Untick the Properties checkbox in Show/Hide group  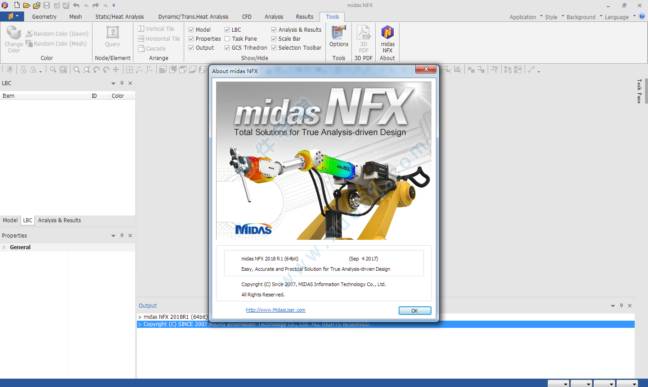click(191, 38)
